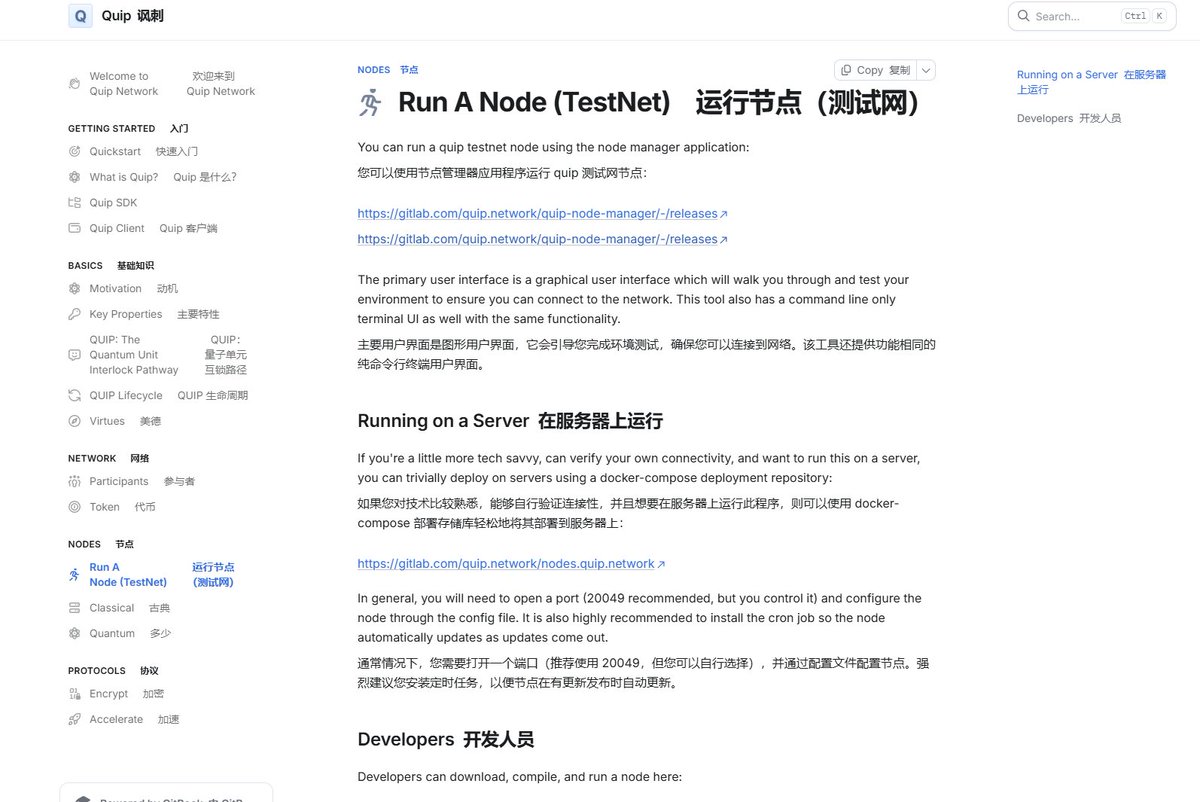Open first quip-node-manager releases link

coord(542,214)
